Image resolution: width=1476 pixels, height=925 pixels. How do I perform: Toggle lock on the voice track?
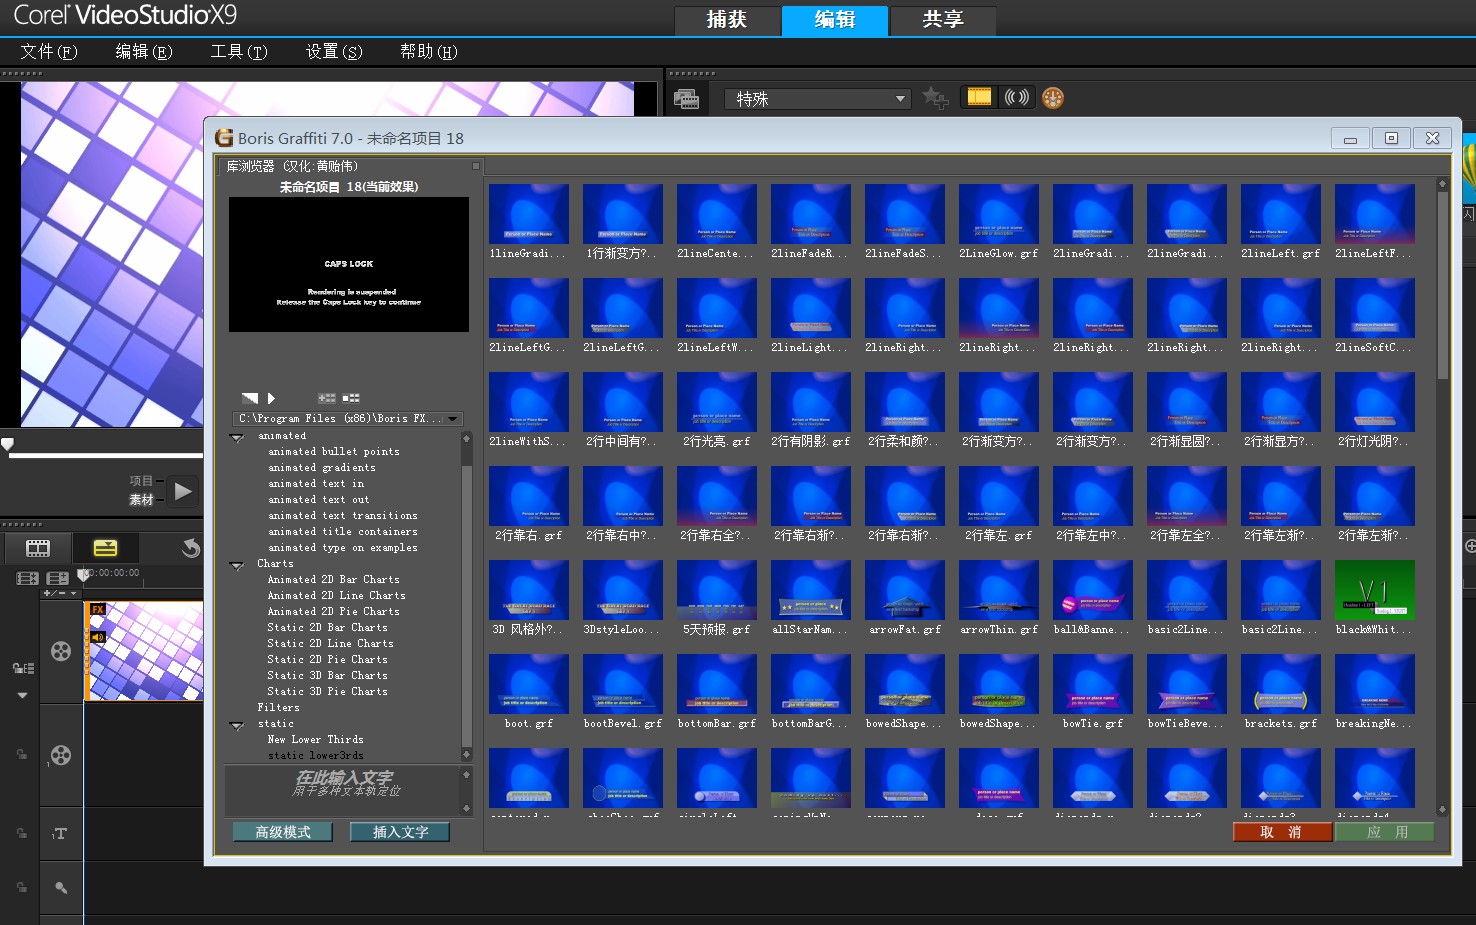(x=21, y=887)
